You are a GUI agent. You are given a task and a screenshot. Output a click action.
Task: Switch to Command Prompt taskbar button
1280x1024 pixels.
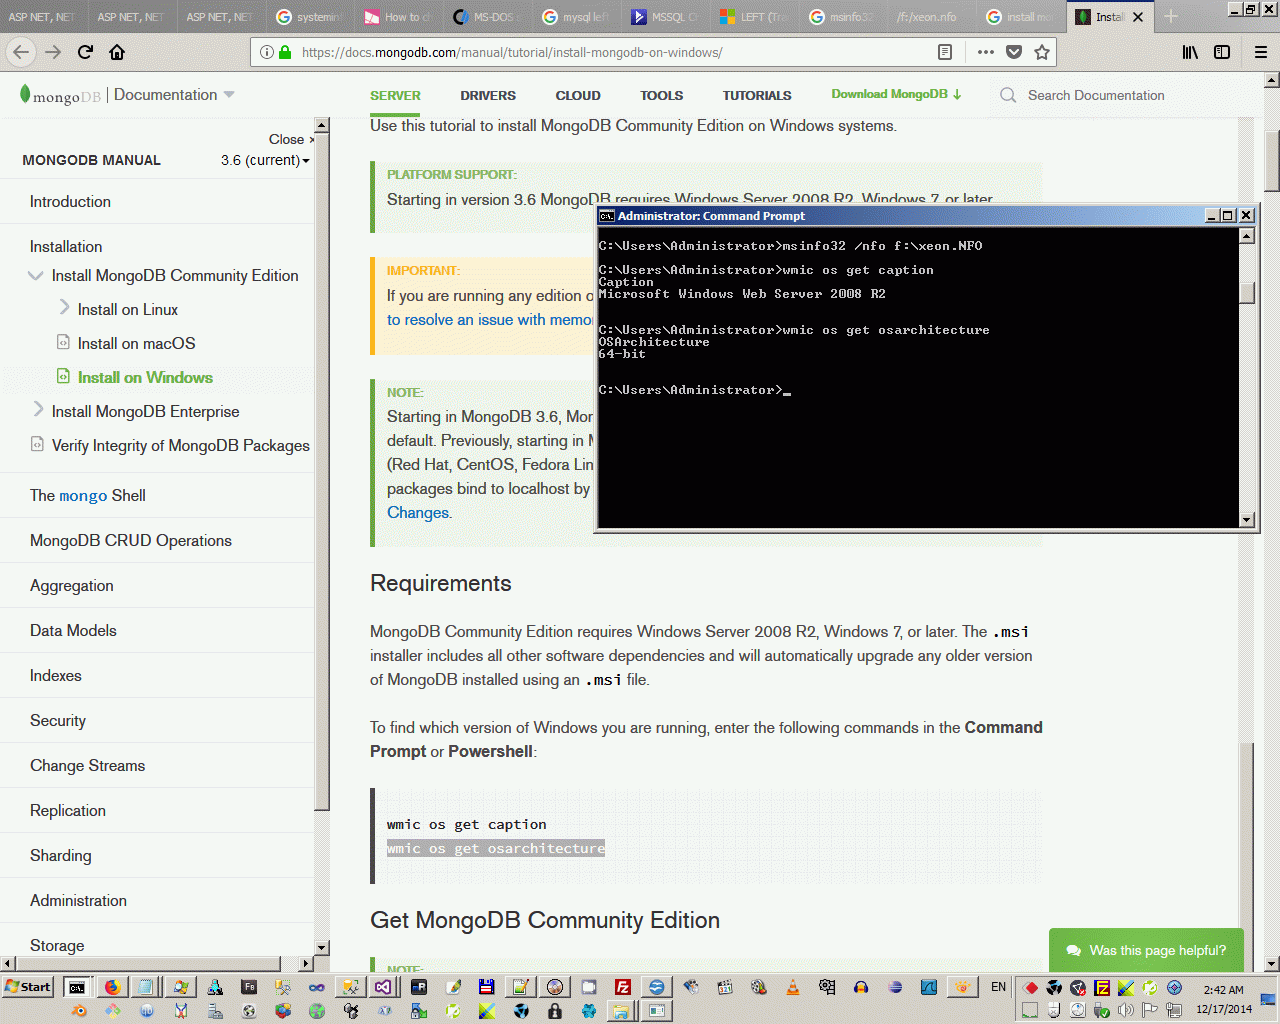pyautogui.click(x=76, y=987)
